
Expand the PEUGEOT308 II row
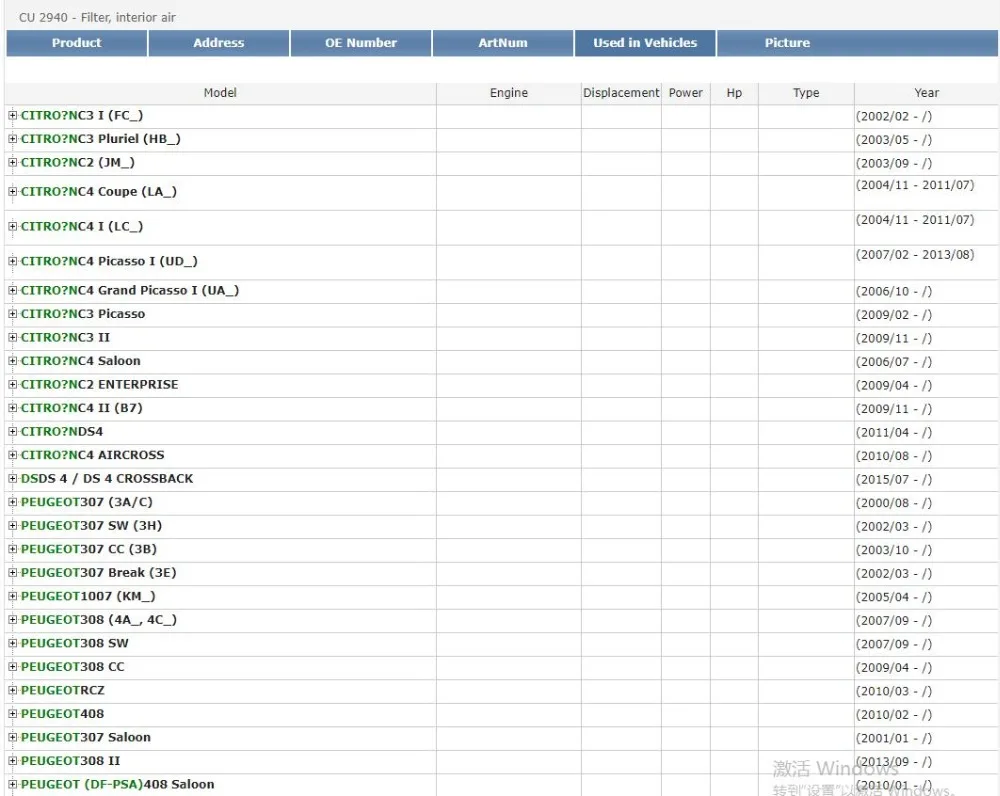(x=13, y=762)
